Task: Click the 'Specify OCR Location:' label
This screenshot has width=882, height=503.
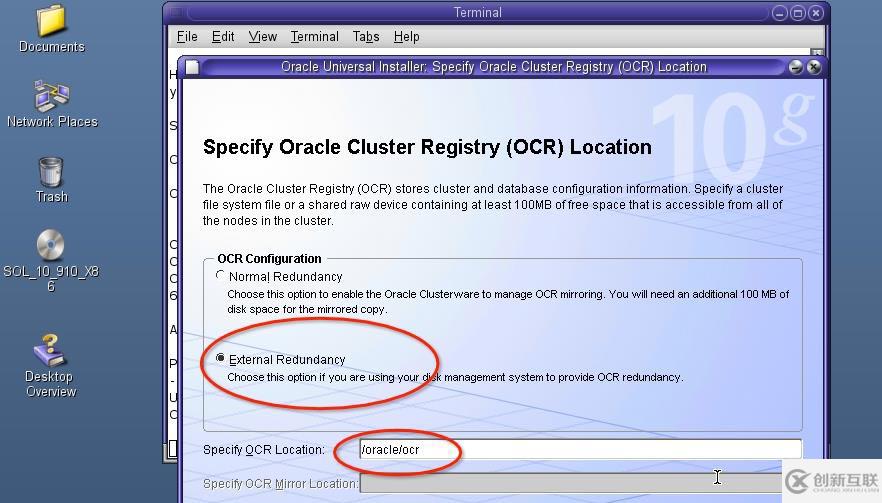Action: [264, 450]
